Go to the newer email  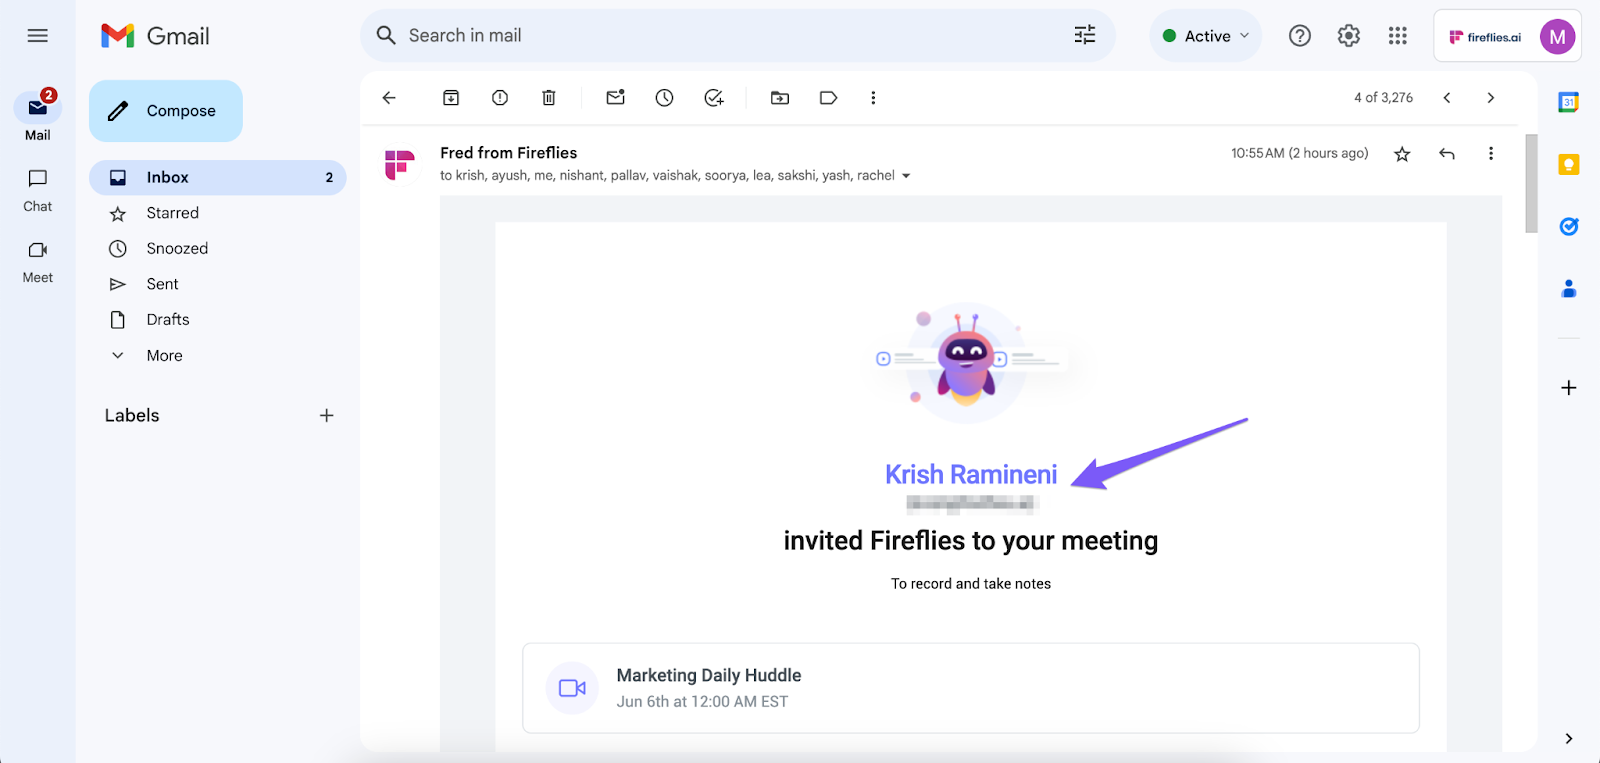(x=1447, y=98)
